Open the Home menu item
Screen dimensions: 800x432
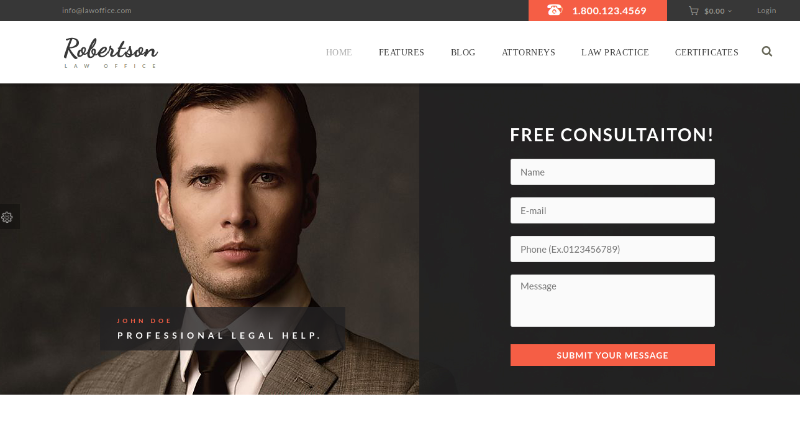[339, 52]
